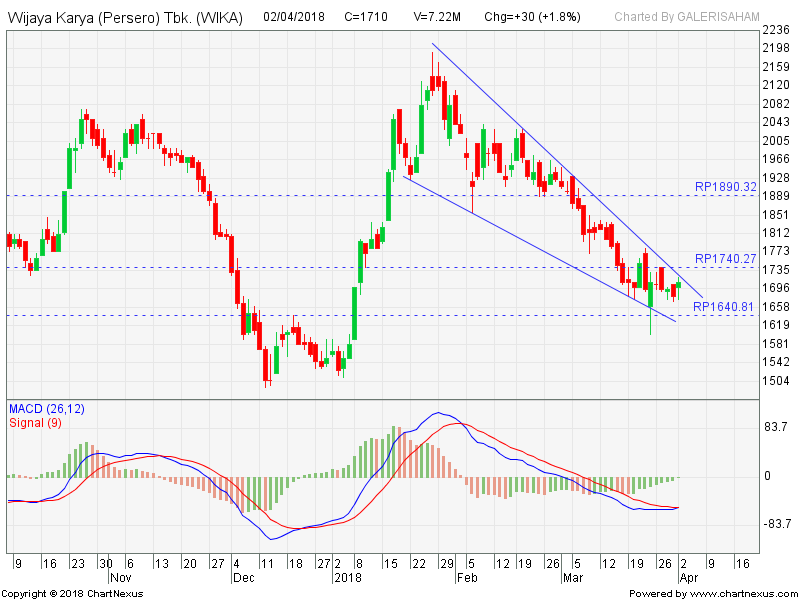The image size is (800, 600).
Task: Click the 'RP1640.81' support level label
Action: pyautogui.click(x=723, y=307)
